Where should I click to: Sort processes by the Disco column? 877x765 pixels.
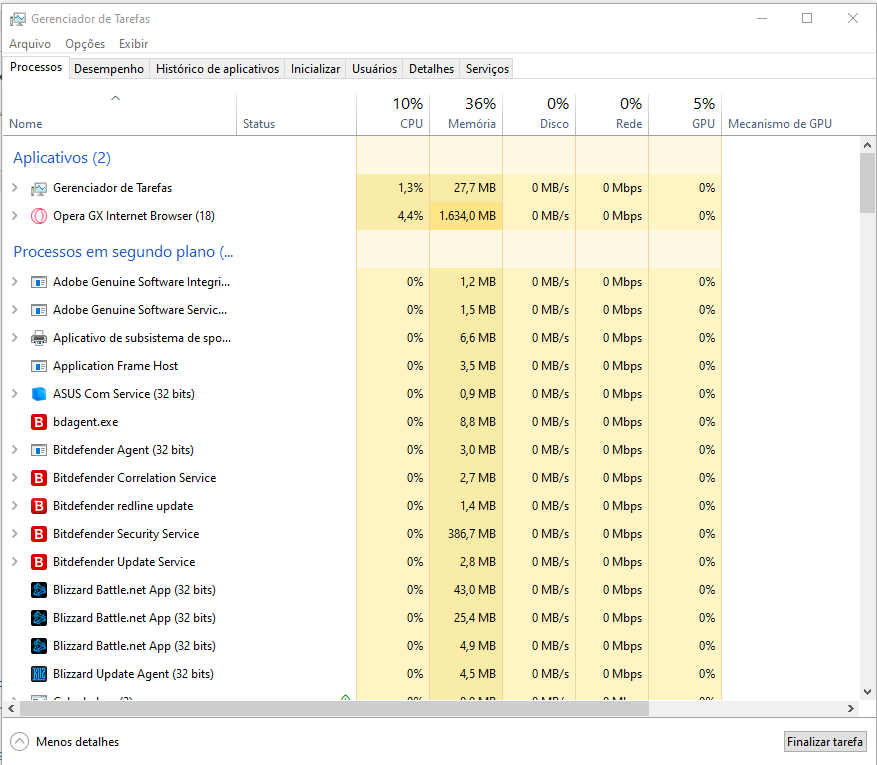(539, 114)
